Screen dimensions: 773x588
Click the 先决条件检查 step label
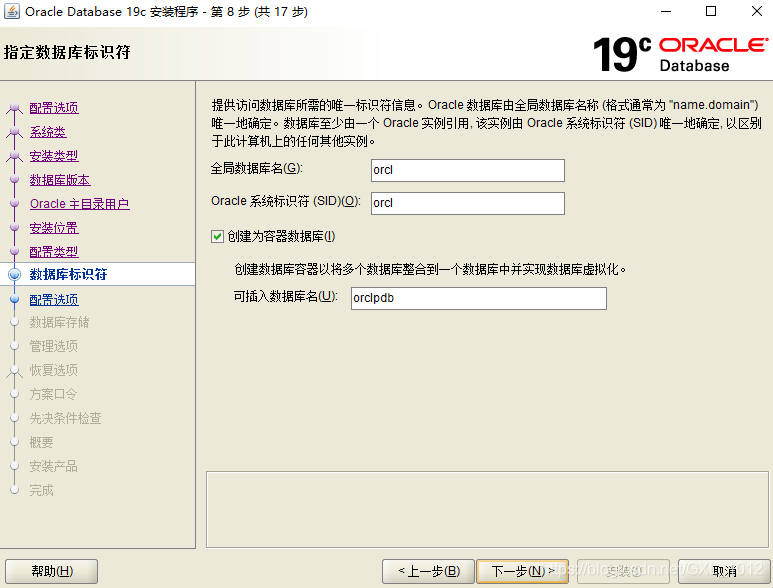click(65, 418)
